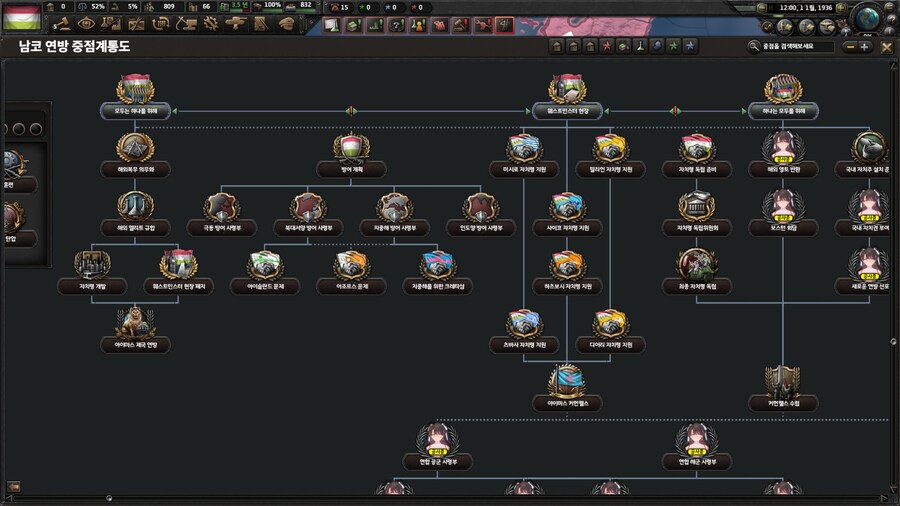This screenshot has width=900, height=506.
Task: Select the 방어 계획 focus icon
Action: pyautogui.click(x=352, y=151)
